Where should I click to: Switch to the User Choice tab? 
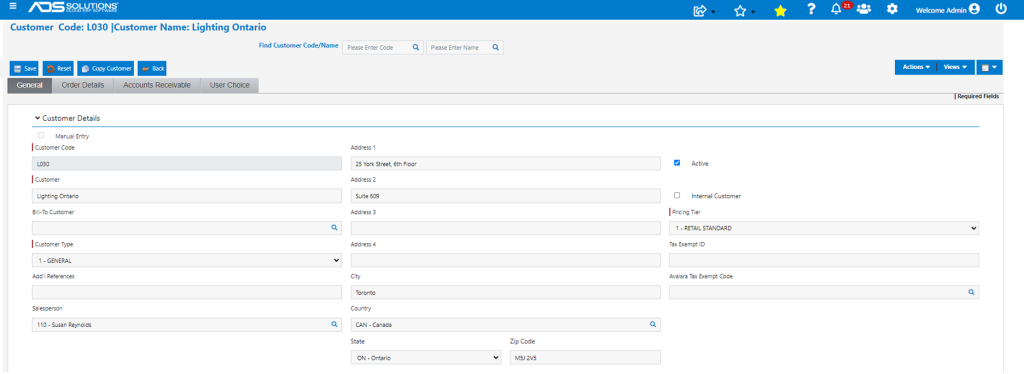coord(230,85)
